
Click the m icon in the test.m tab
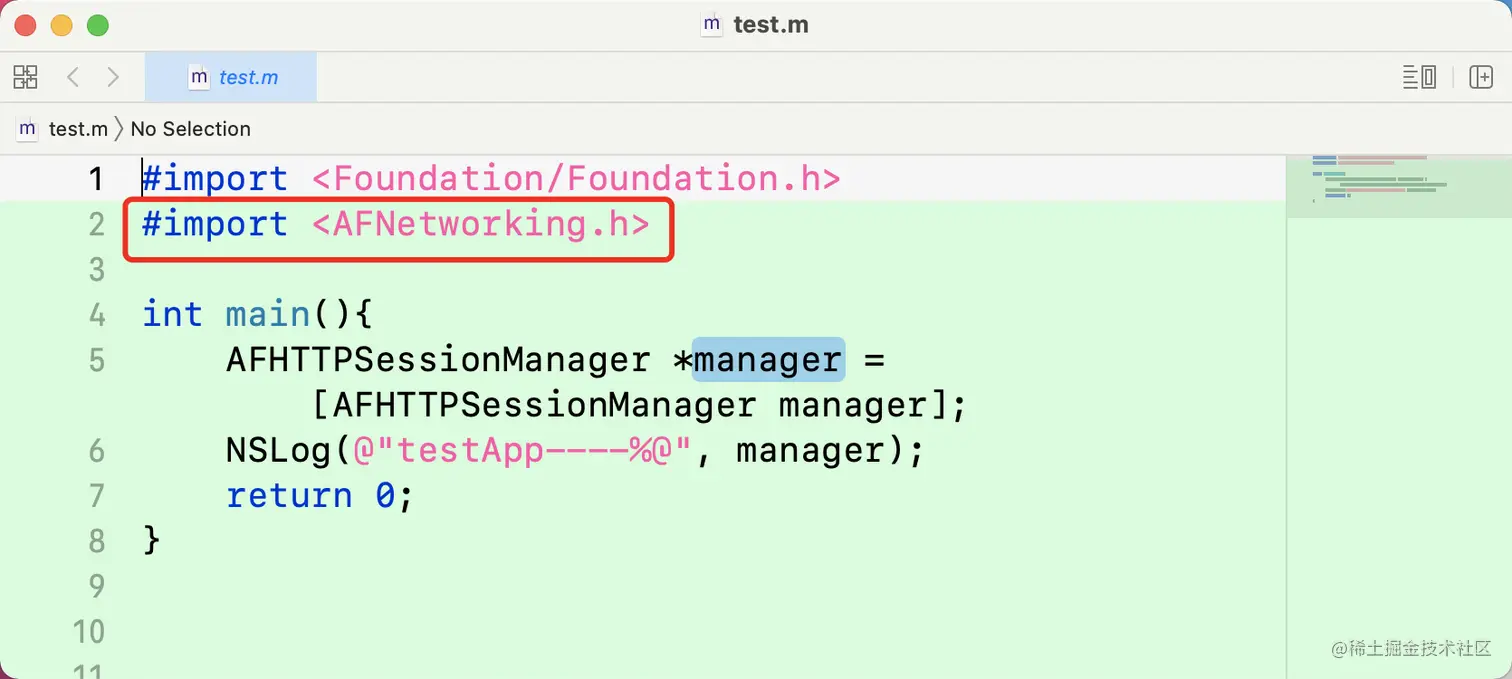[x=199, y=77]
